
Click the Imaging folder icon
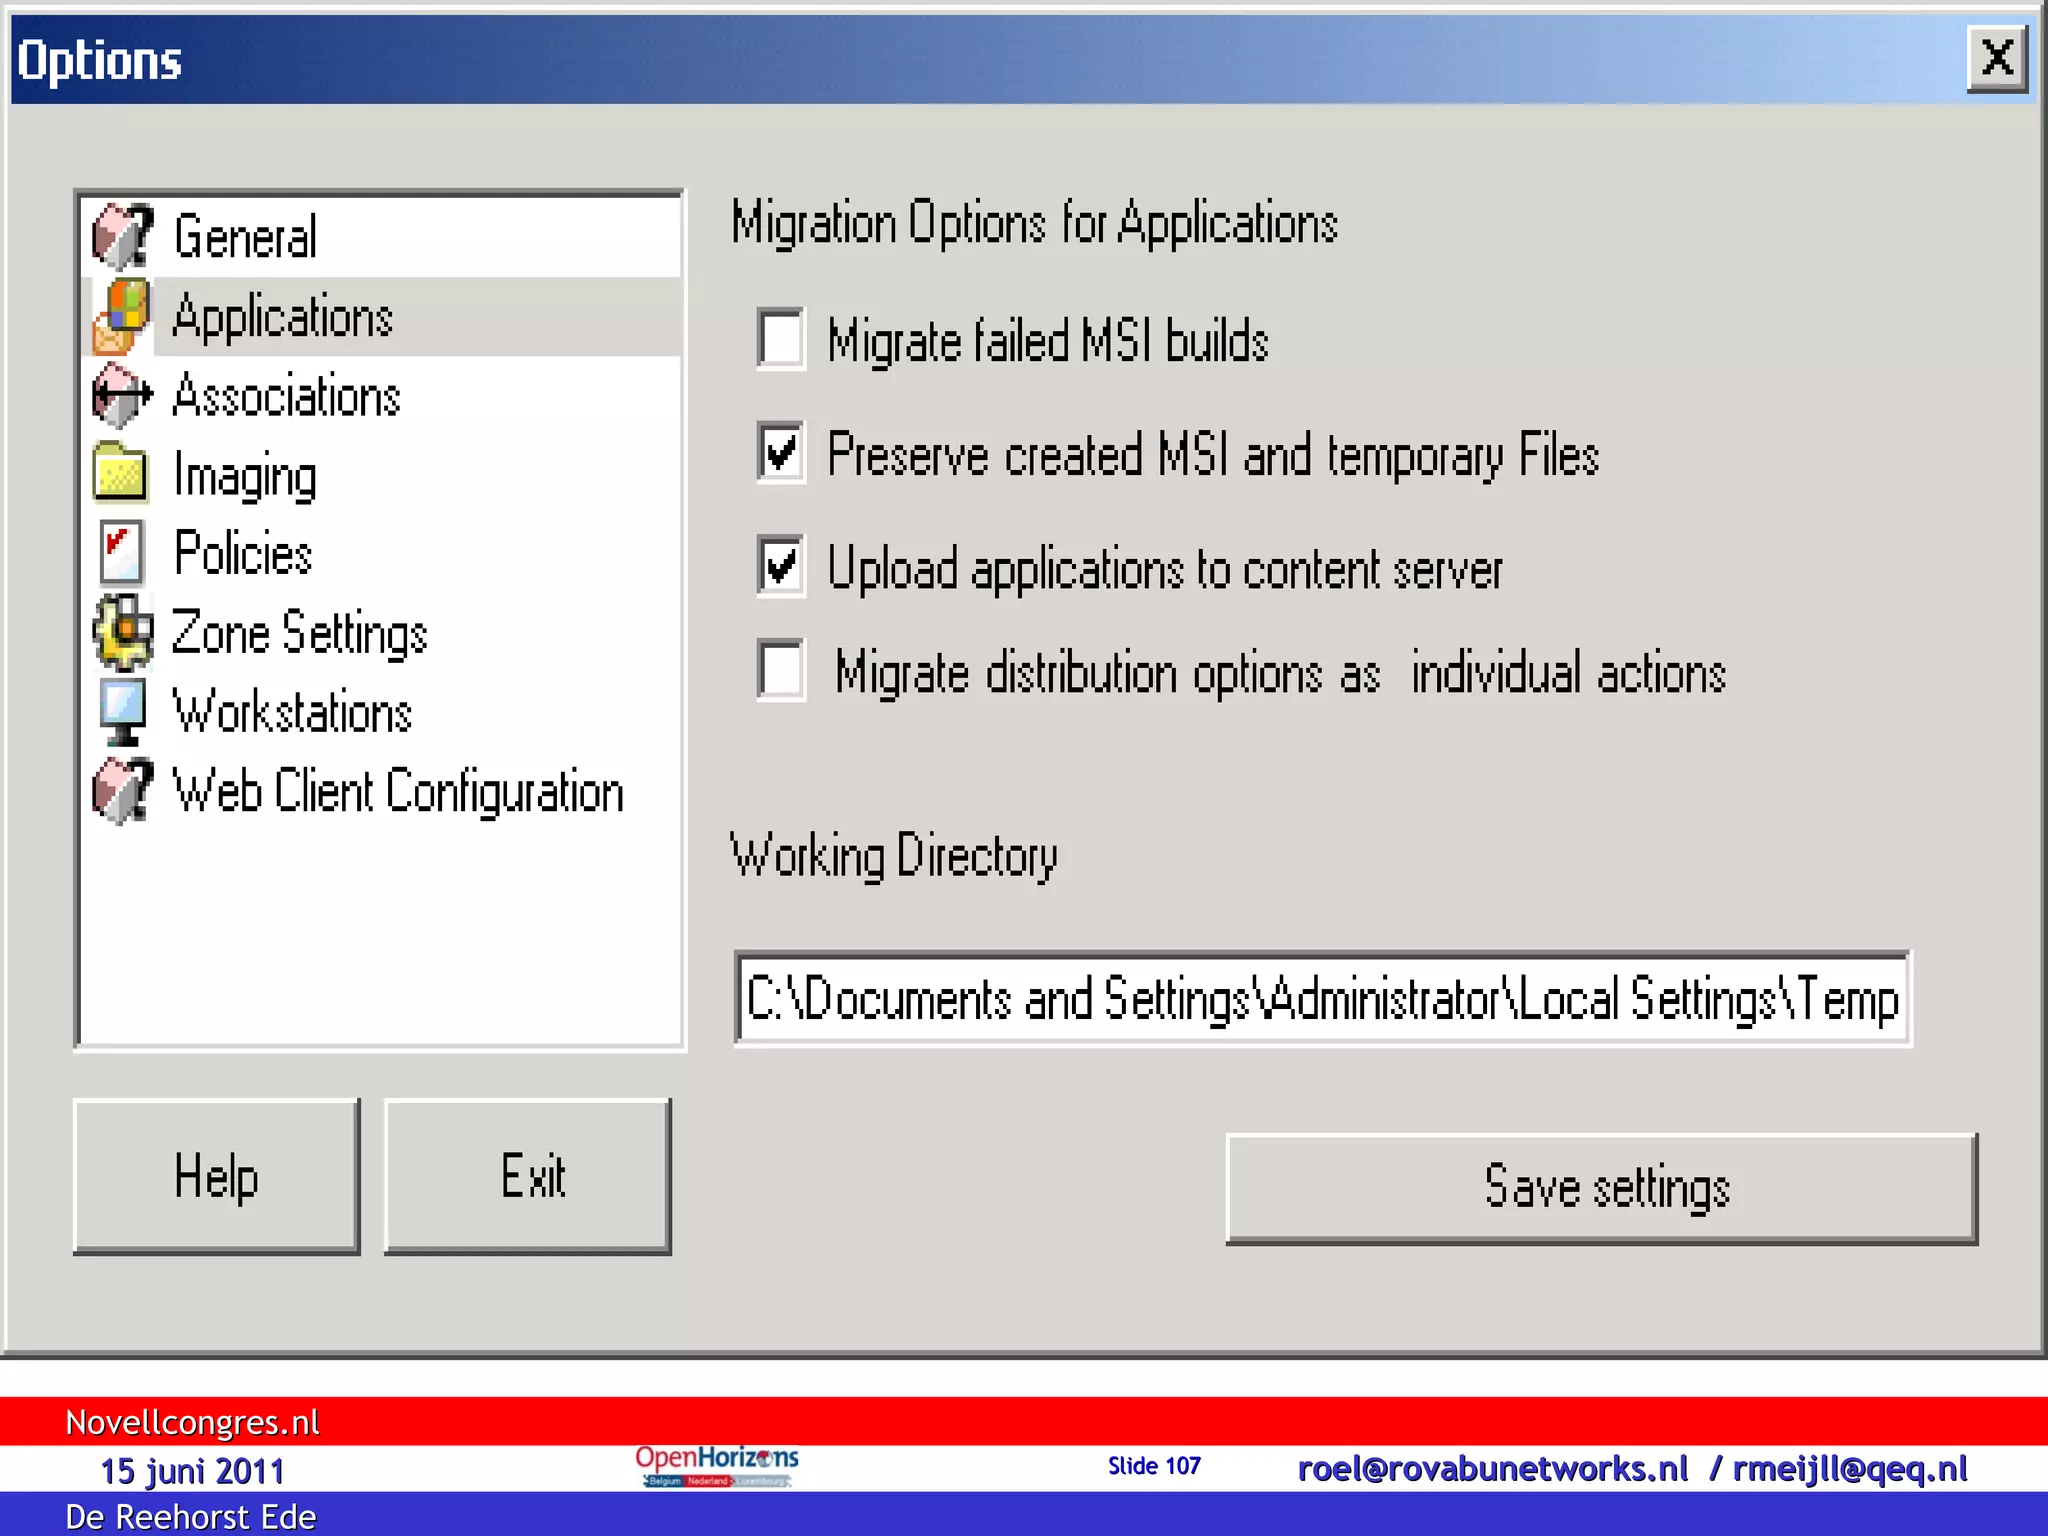[x=121, y=472]
